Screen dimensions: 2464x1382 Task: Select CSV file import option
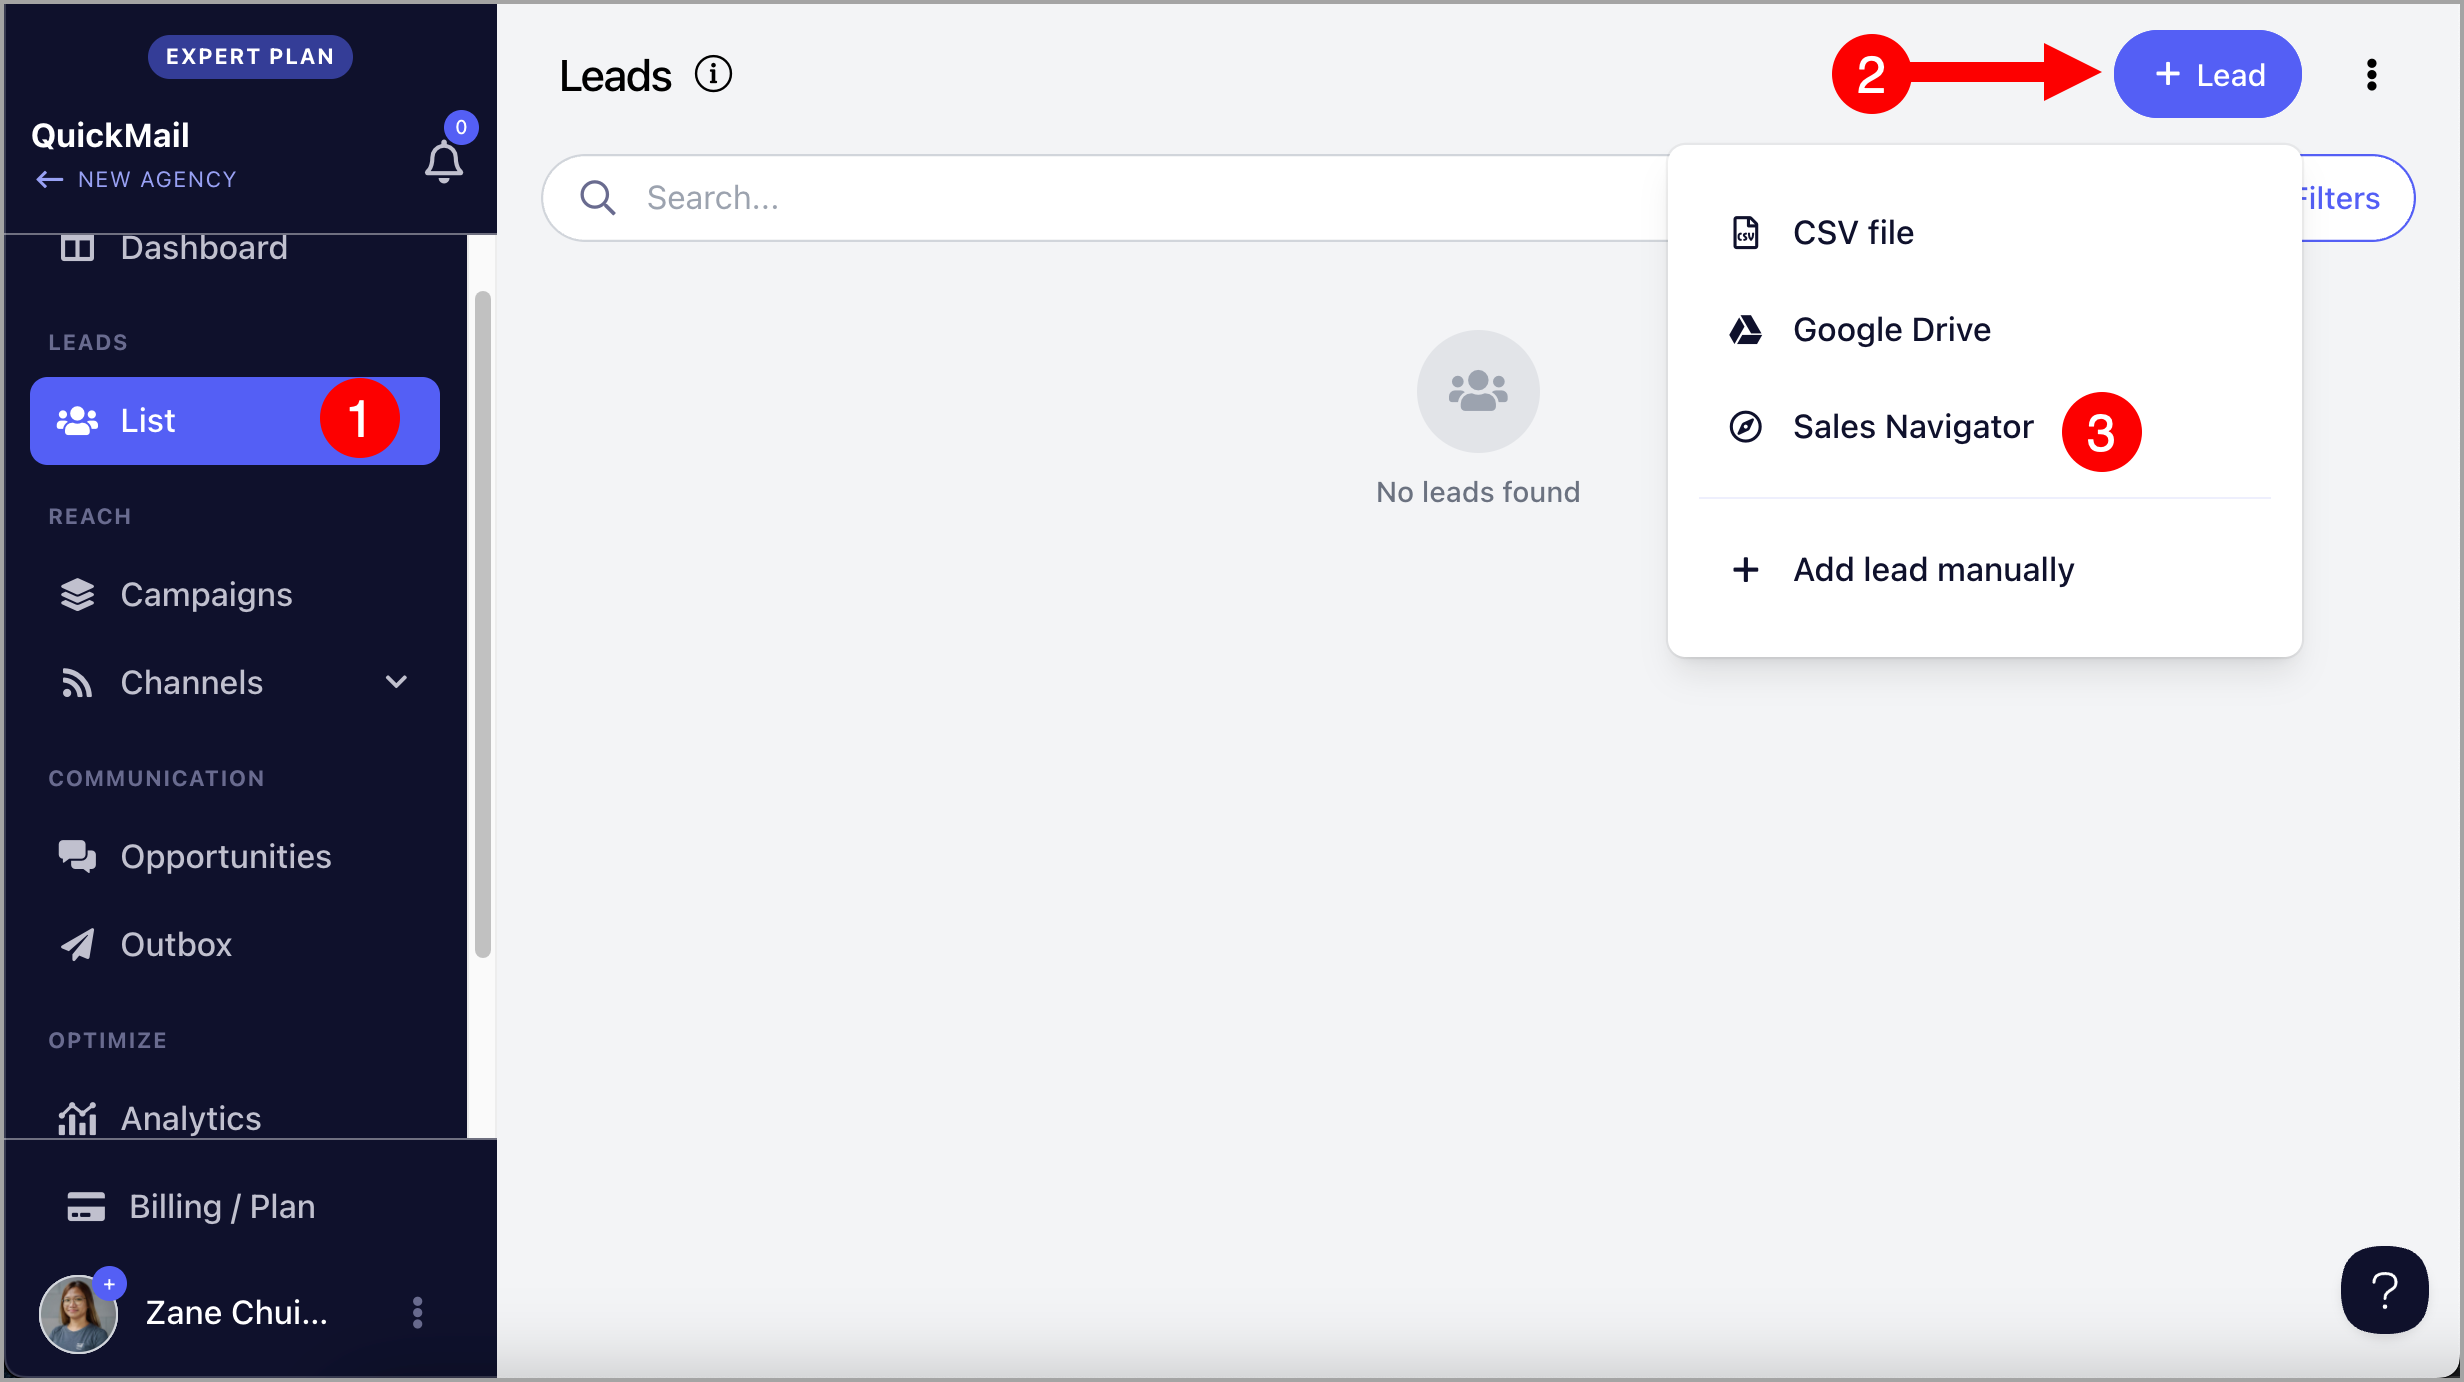(1984, 233)
